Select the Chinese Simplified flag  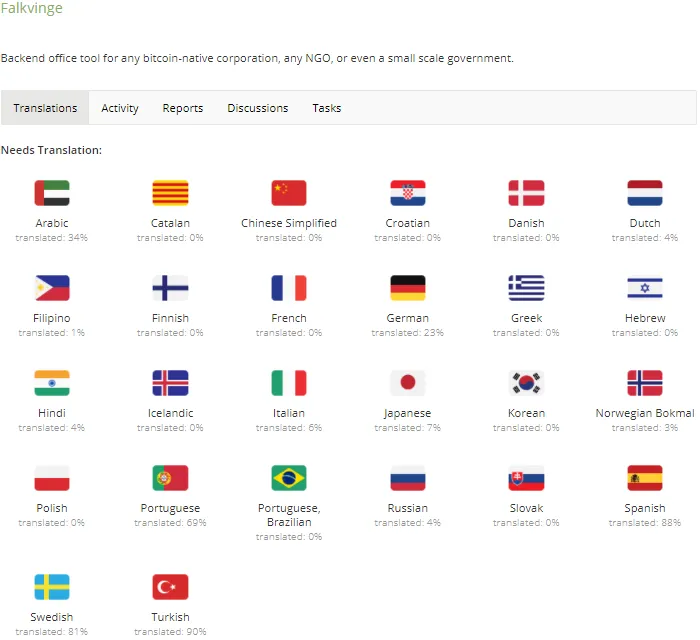click(289, 193)
